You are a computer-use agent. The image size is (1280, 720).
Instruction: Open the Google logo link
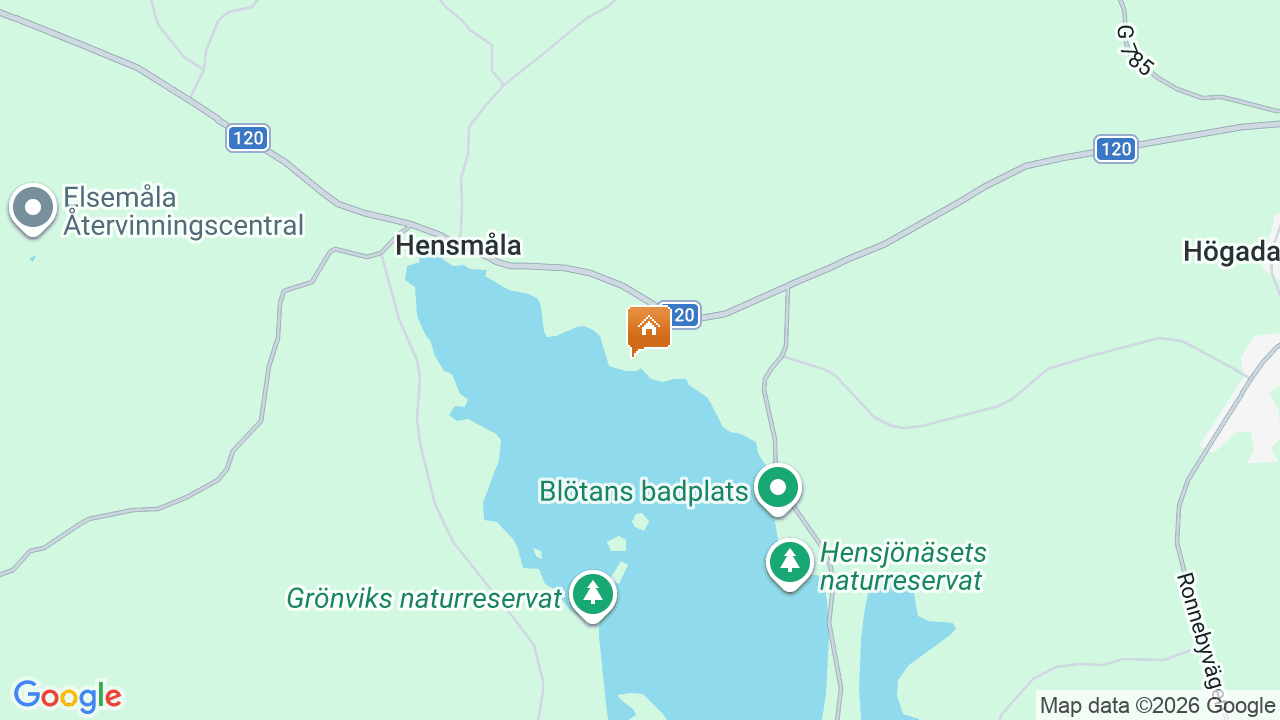click(67, 696)
